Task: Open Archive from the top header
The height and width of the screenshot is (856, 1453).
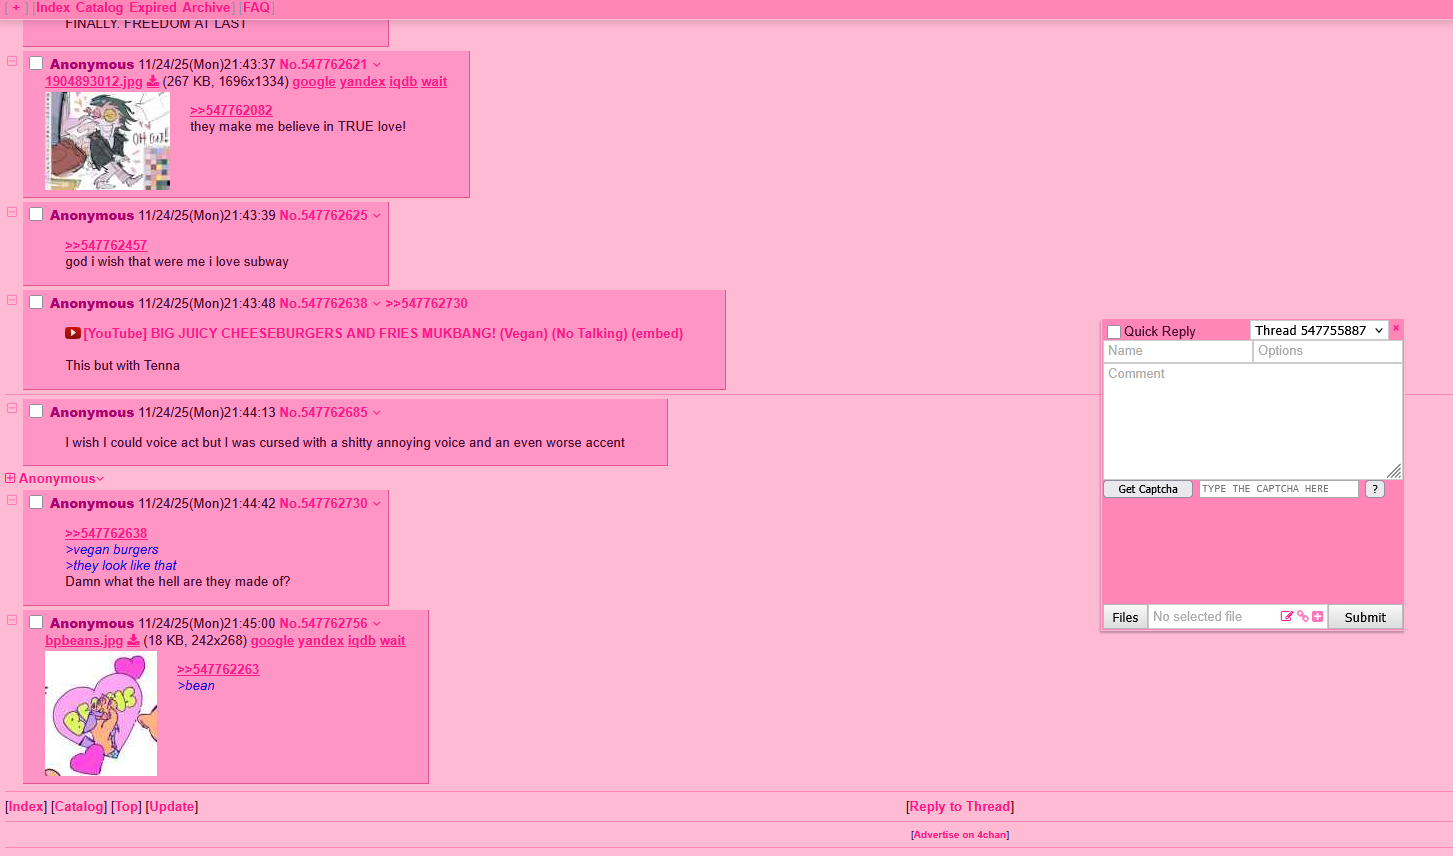Action: coord(206,8)
